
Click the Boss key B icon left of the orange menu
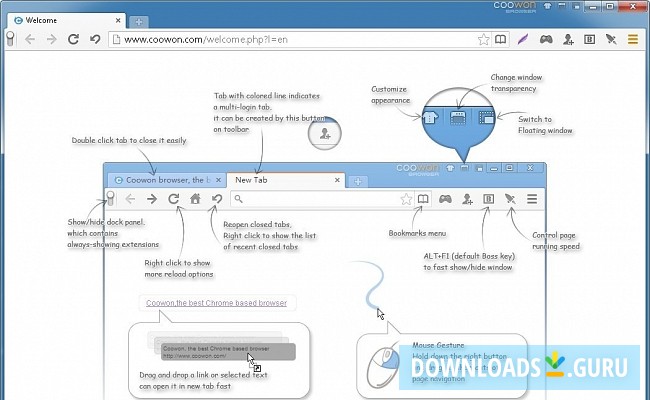pyautogui.click(x=589, y=39)
